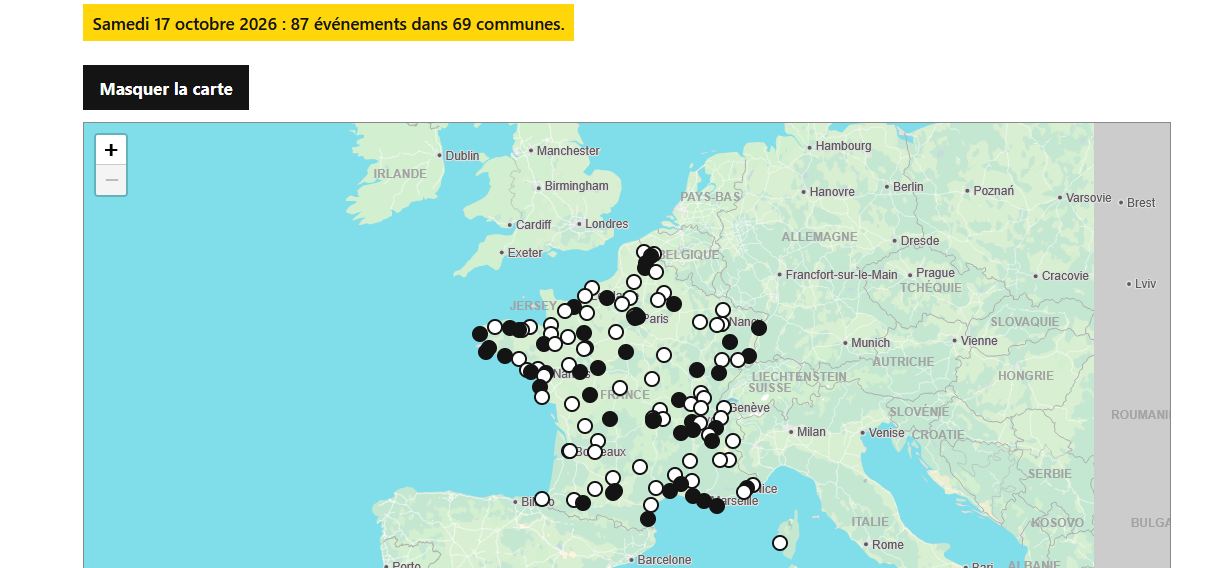Click the Hanovre city label
The image size is (1206, 568).
[832, 192]
